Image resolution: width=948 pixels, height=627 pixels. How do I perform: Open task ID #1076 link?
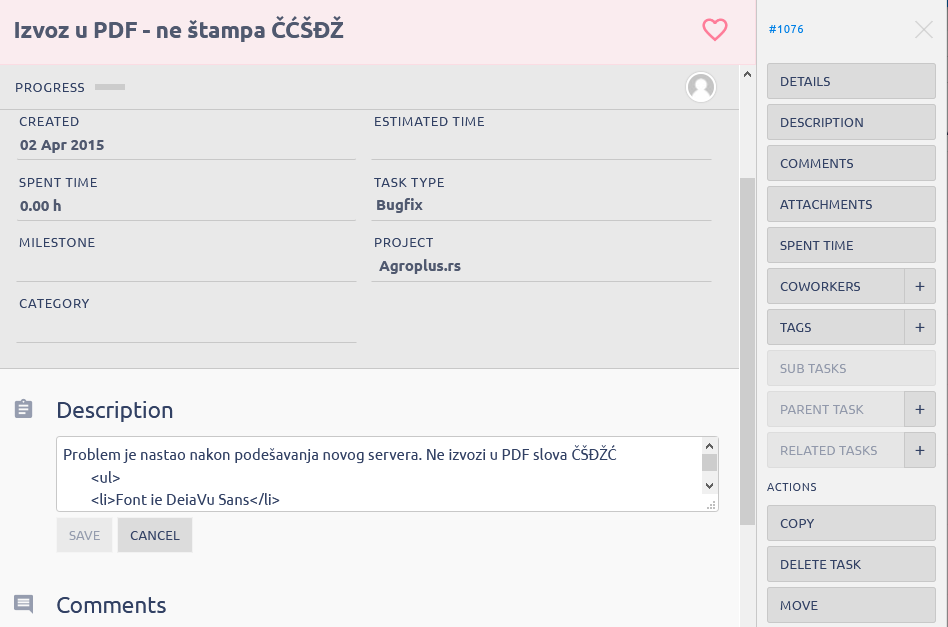786,29
